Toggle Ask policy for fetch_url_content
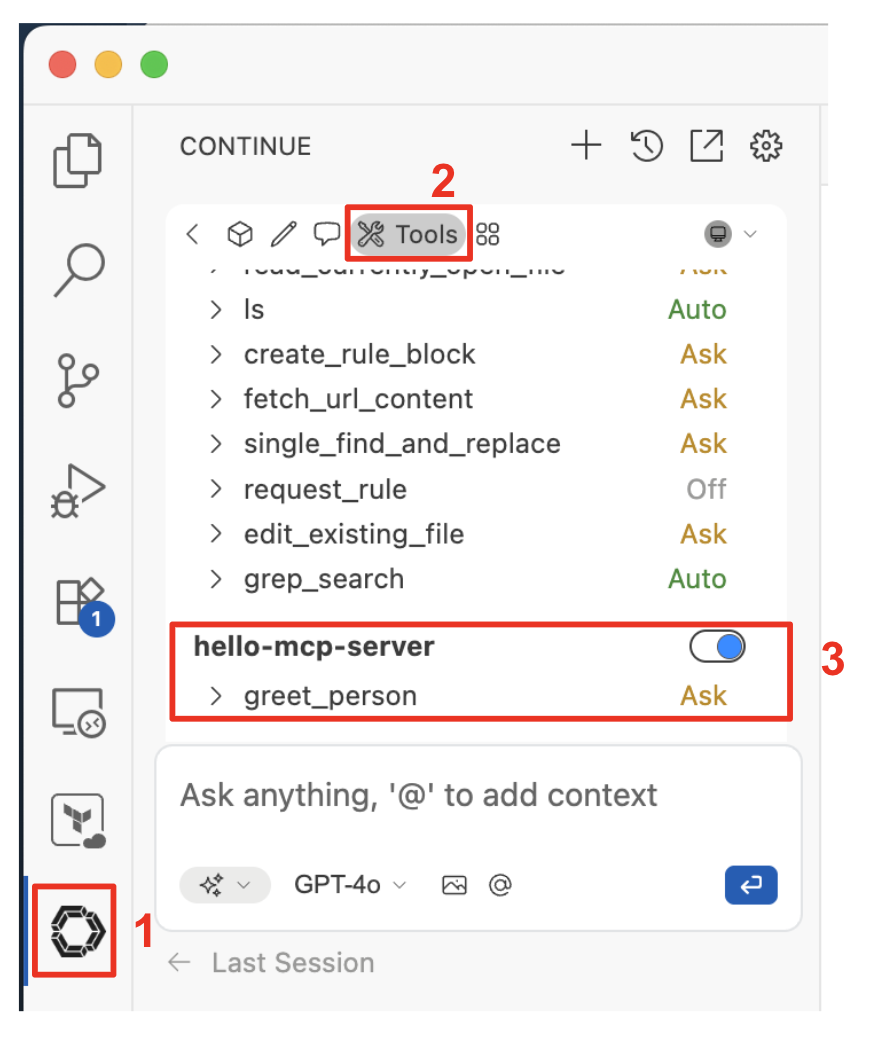Viewport: 870px width, 1042px height. pyautogui.click(x=703, y=399)
